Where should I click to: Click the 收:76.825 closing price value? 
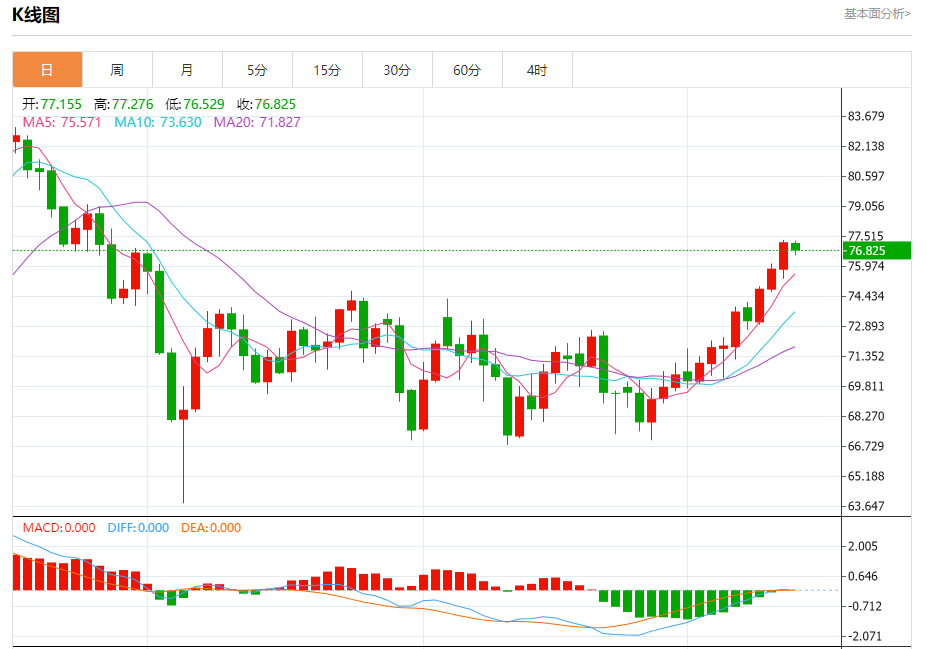[267, 104]
